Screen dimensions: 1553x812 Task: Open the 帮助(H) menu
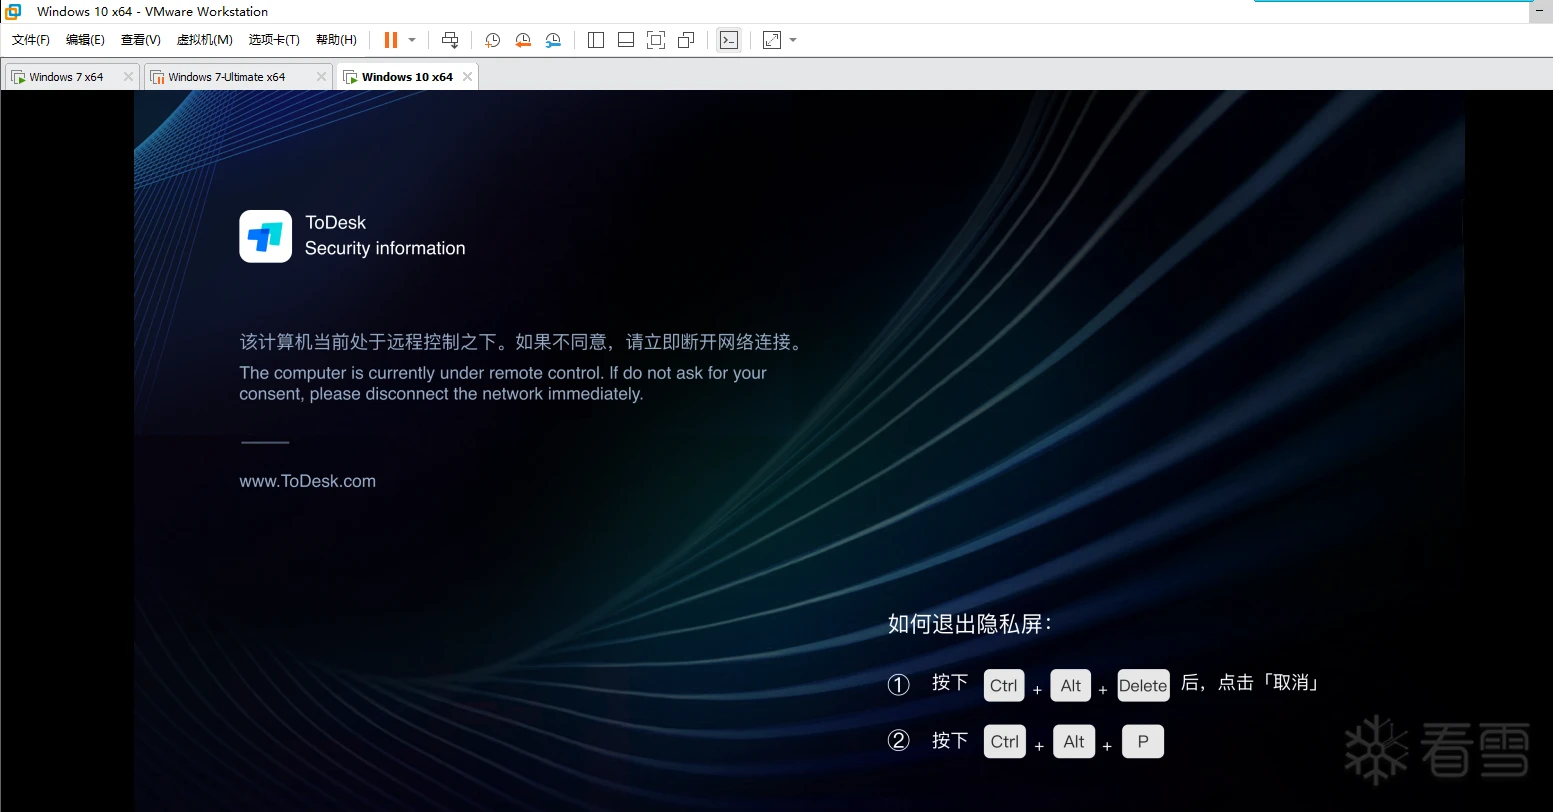pos(336,40)
